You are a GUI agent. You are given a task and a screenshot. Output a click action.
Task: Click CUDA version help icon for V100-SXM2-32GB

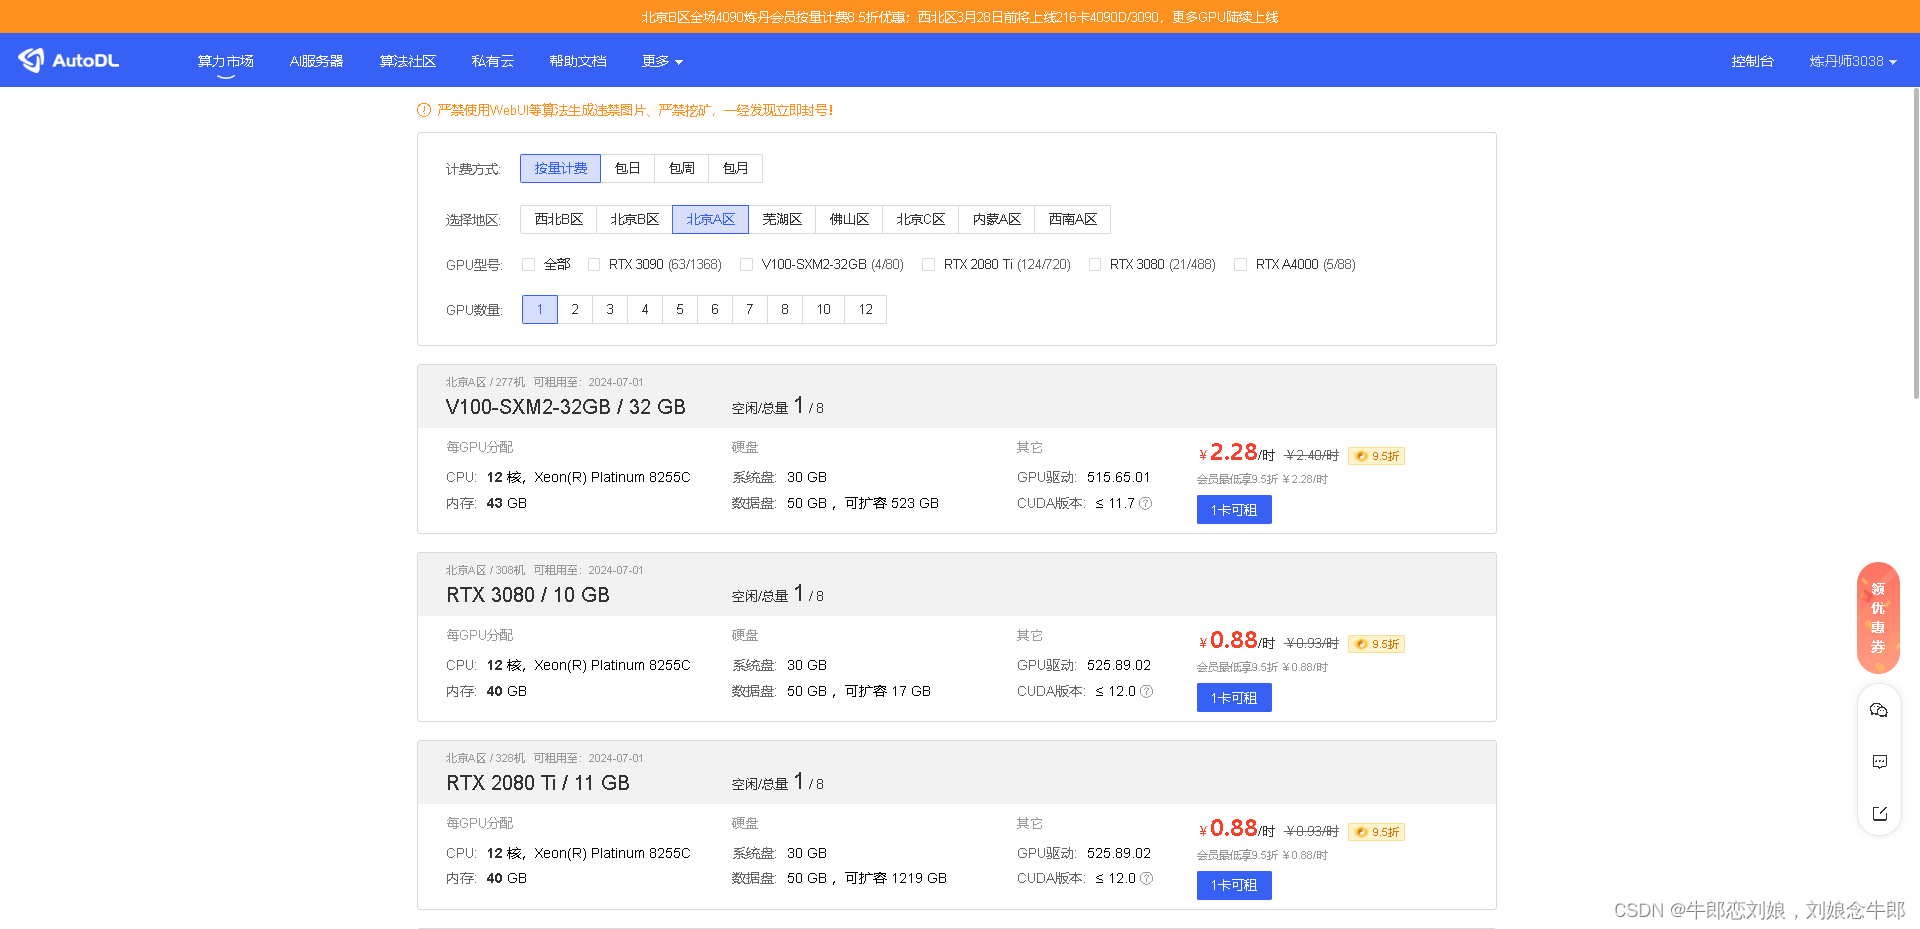tap(1146, 503)
